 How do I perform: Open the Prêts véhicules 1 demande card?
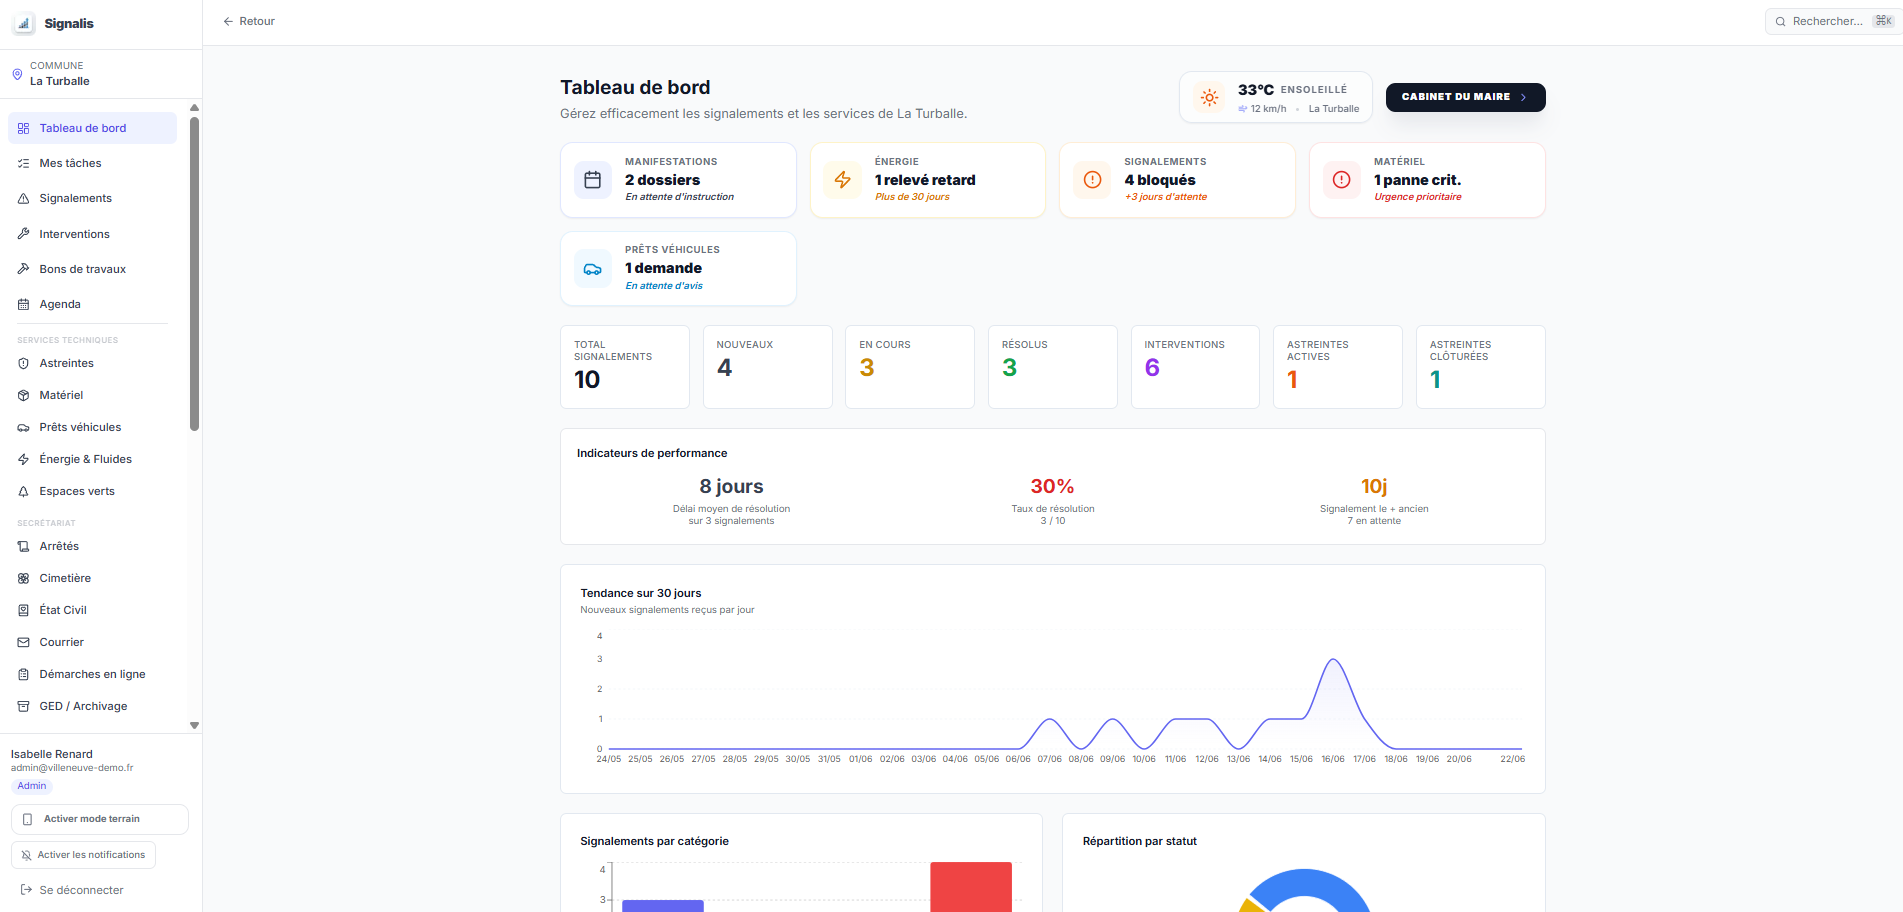pos(678,268)
